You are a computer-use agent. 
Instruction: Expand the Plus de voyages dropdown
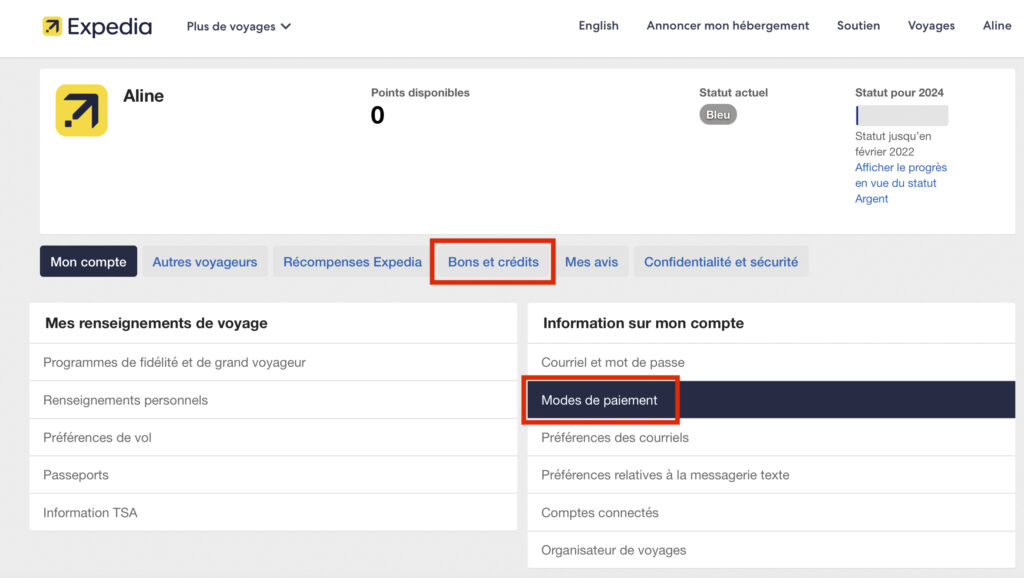(x=238, y=26)
